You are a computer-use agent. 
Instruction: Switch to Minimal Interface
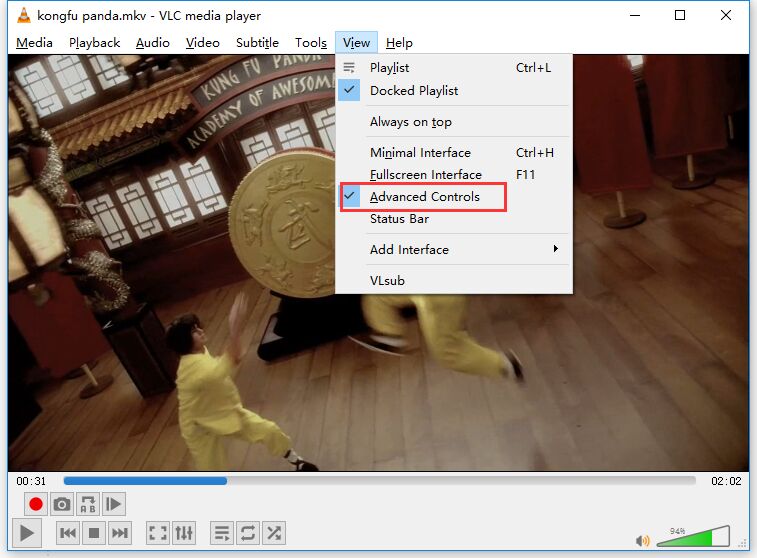click(454, 153)
